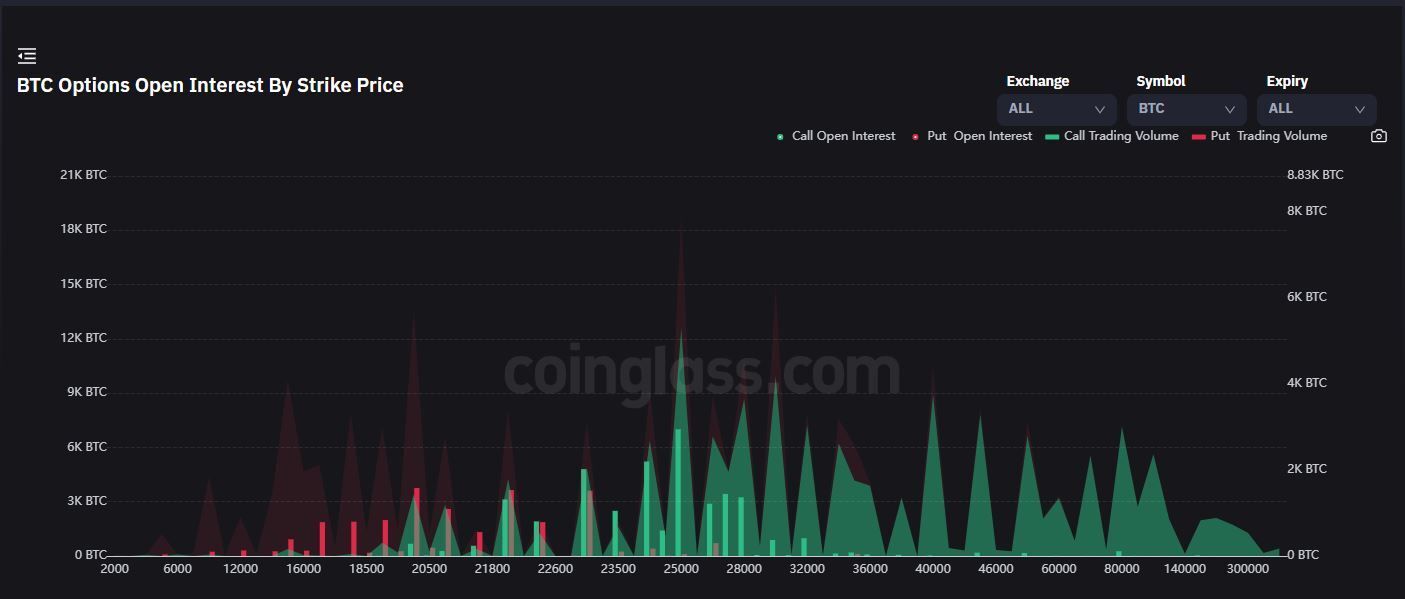1405x599 pixels.
Task: Click the red Put Trading Volume legend marker
Action: [1198, 135]
